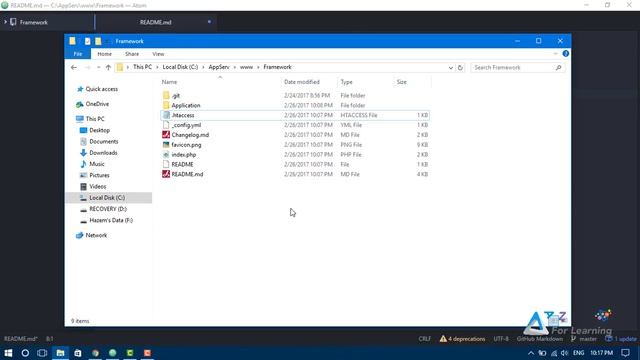The height and width of the screenshot is (360, 640).
Task: Open Windows Start menu
Action: coord(8,353)
